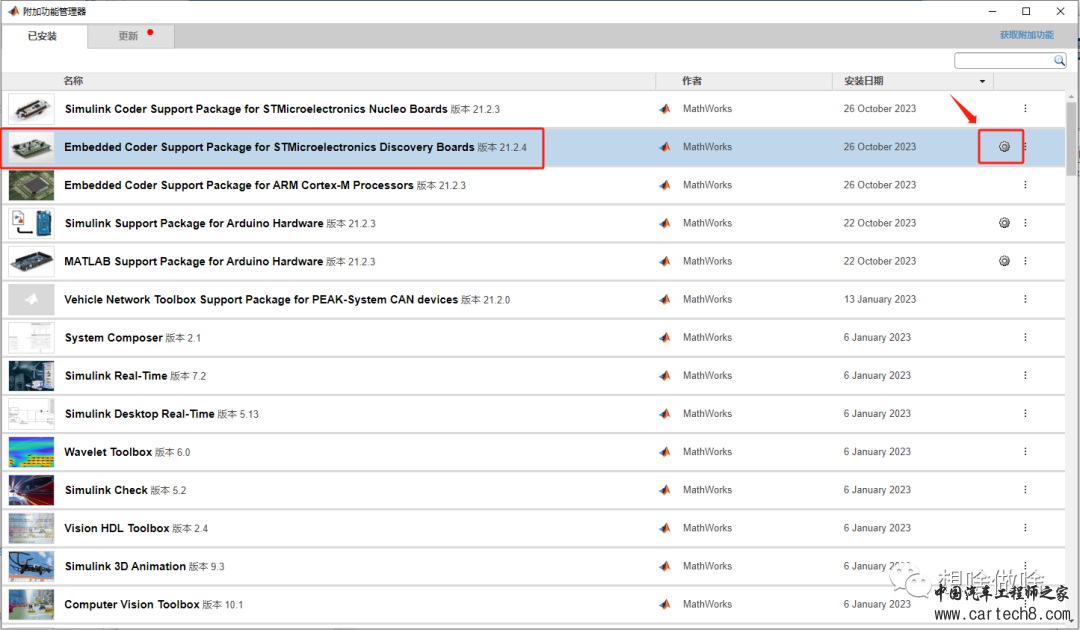The height and width of the screenshot is (630, 1080).
Task: Select Vehicle Network Toolbox PEAK-System CAN package
Action: pyautogui.click(x=287, y=300)
